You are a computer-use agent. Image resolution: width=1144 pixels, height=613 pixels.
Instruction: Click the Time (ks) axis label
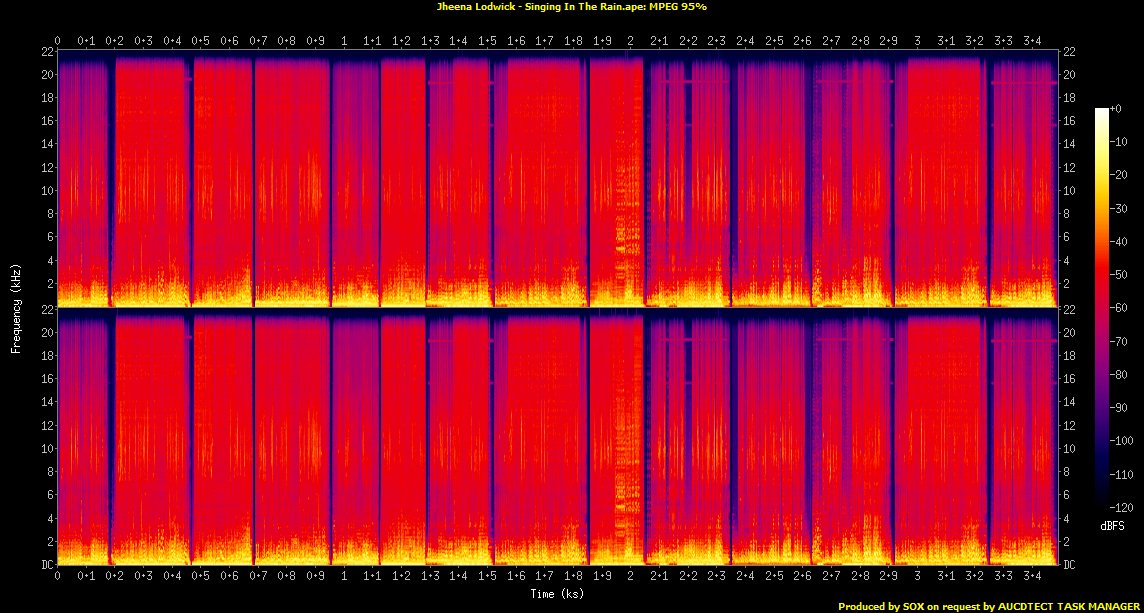(x=558, y=594)
